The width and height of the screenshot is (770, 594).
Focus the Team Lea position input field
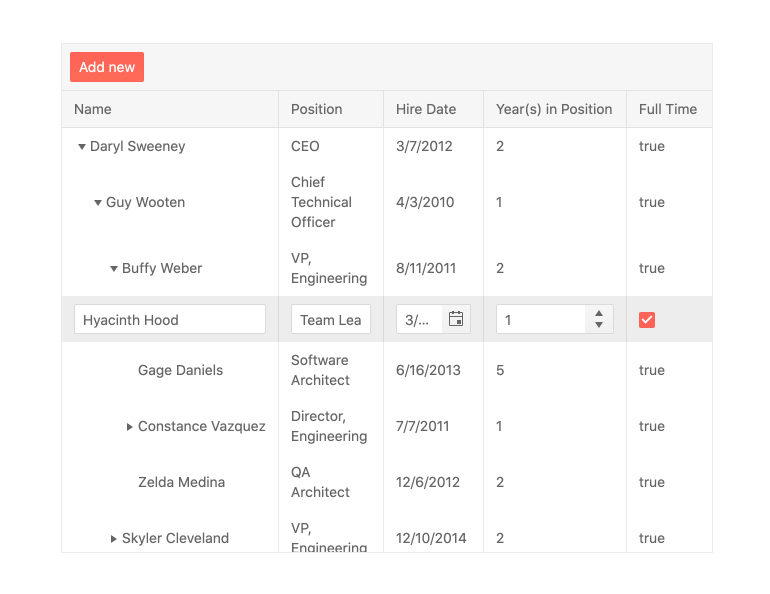(331, 320)
